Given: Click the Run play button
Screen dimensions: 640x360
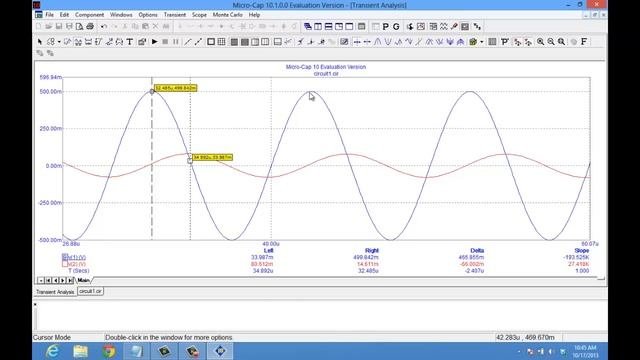Looking at the screenshot, I should click(154, 42).
